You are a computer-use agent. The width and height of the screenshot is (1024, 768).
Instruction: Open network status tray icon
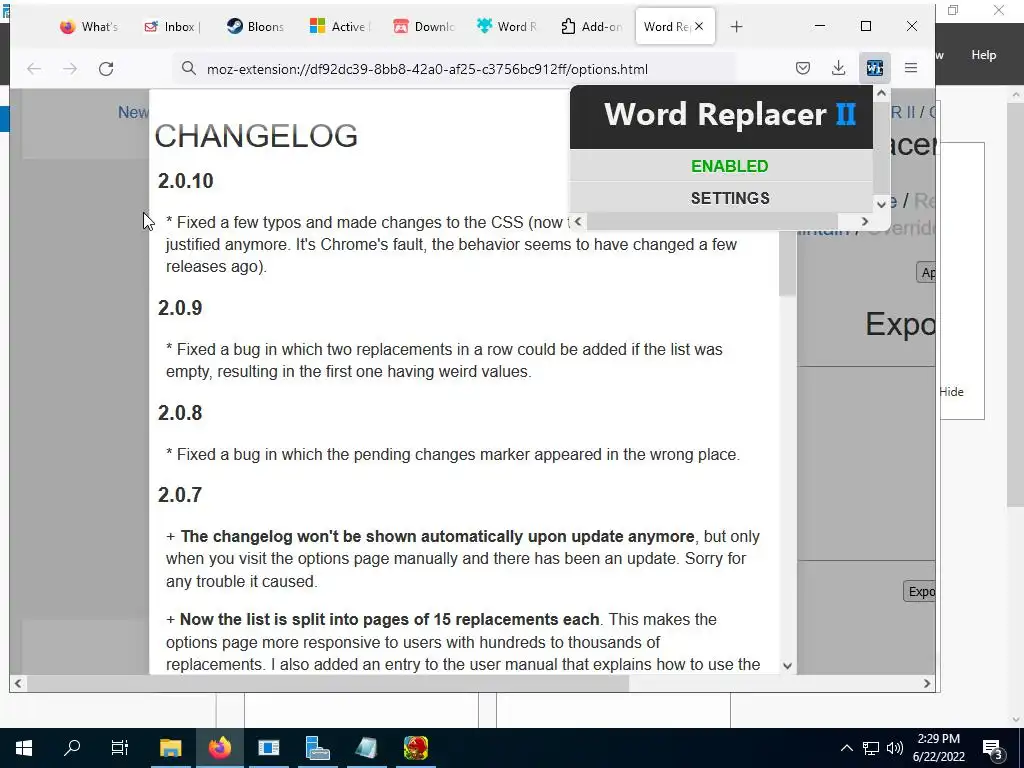click(x=871, y=748)
